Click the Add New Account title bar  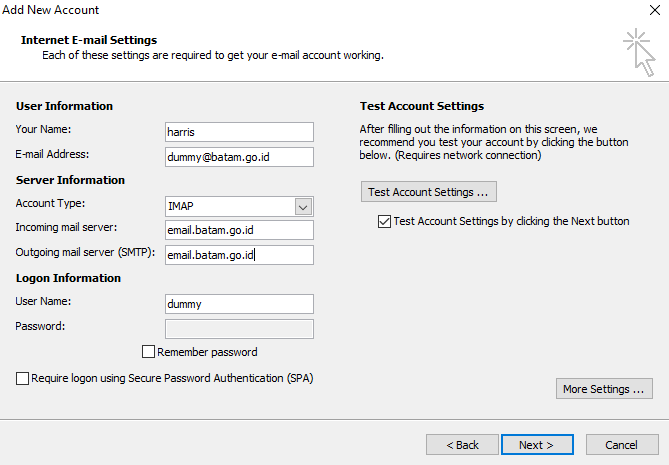pyautogui.click(x=300, y=10)
